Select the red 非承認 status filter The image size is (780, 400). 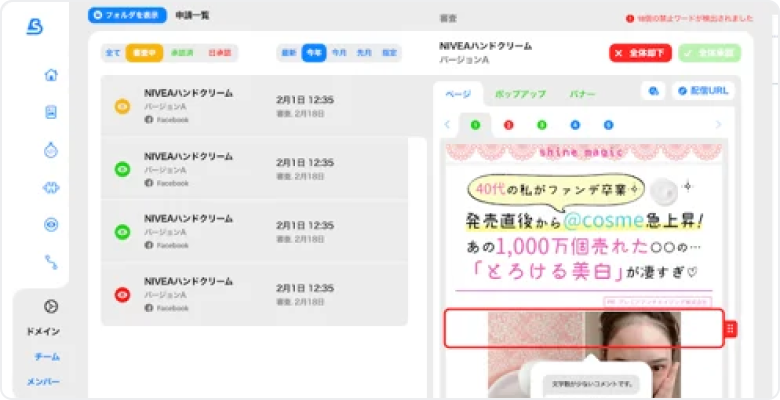coord(218,53)
